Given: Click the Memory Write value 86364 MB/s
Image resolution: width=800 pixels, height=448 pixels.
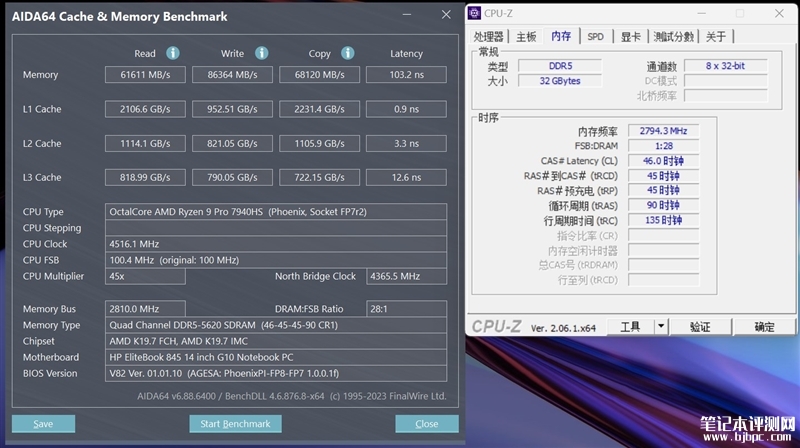Looking at the screenshot, I should coord(232,74).
